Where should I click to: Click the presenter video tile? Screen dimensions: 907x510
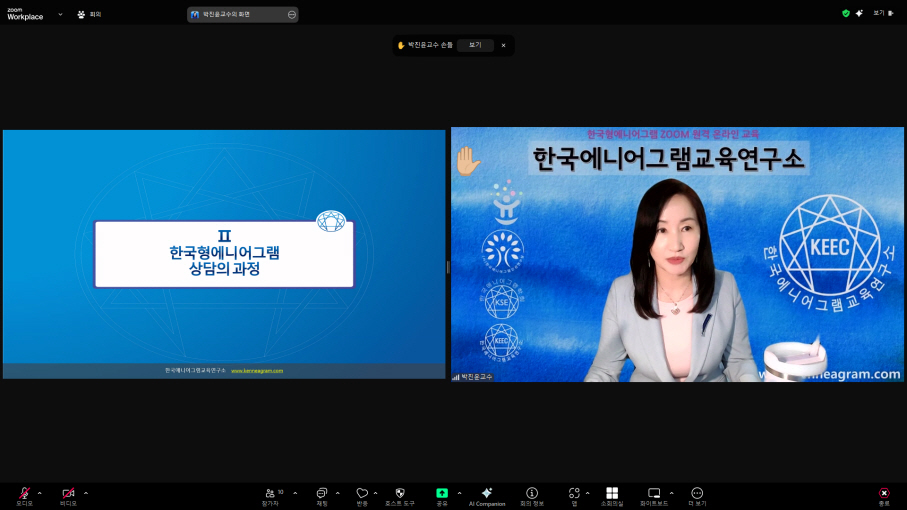coord(677,254)
